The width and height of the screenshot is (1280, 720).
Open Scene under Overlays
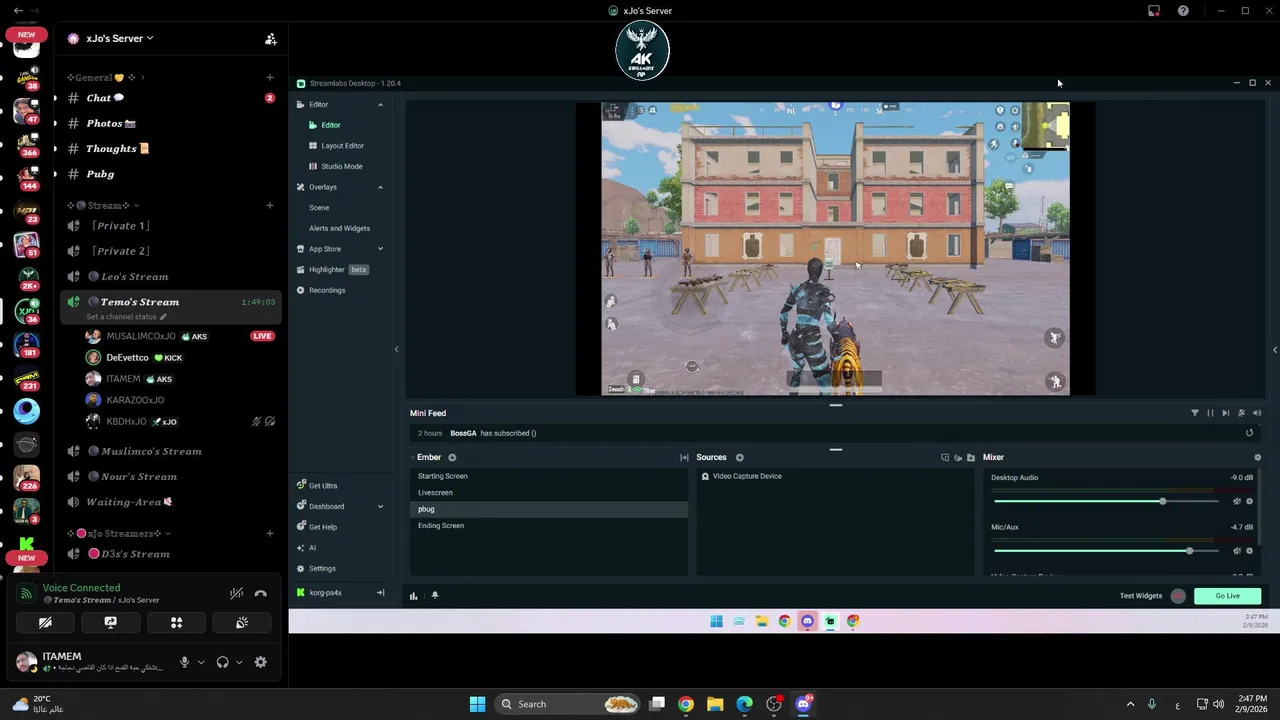(319, 208)
